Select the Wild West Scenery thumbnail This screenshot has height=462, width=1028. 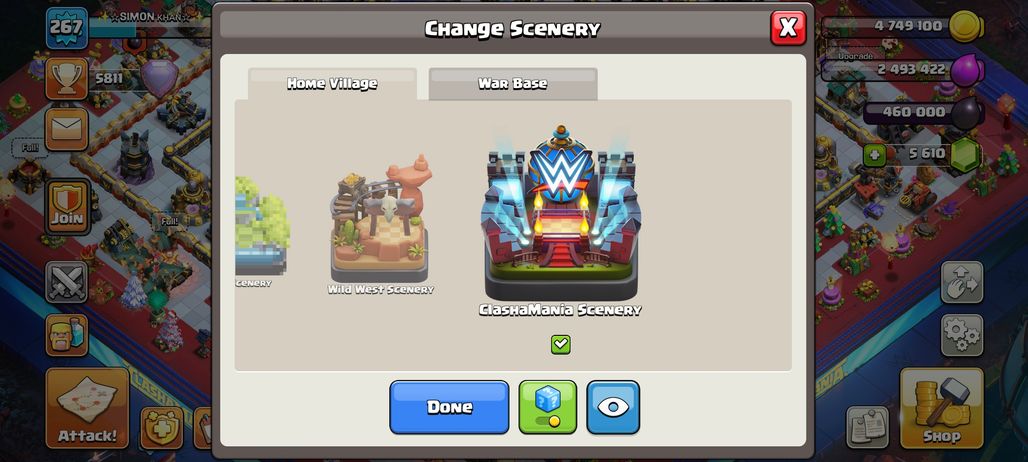[x=380, y=225]
